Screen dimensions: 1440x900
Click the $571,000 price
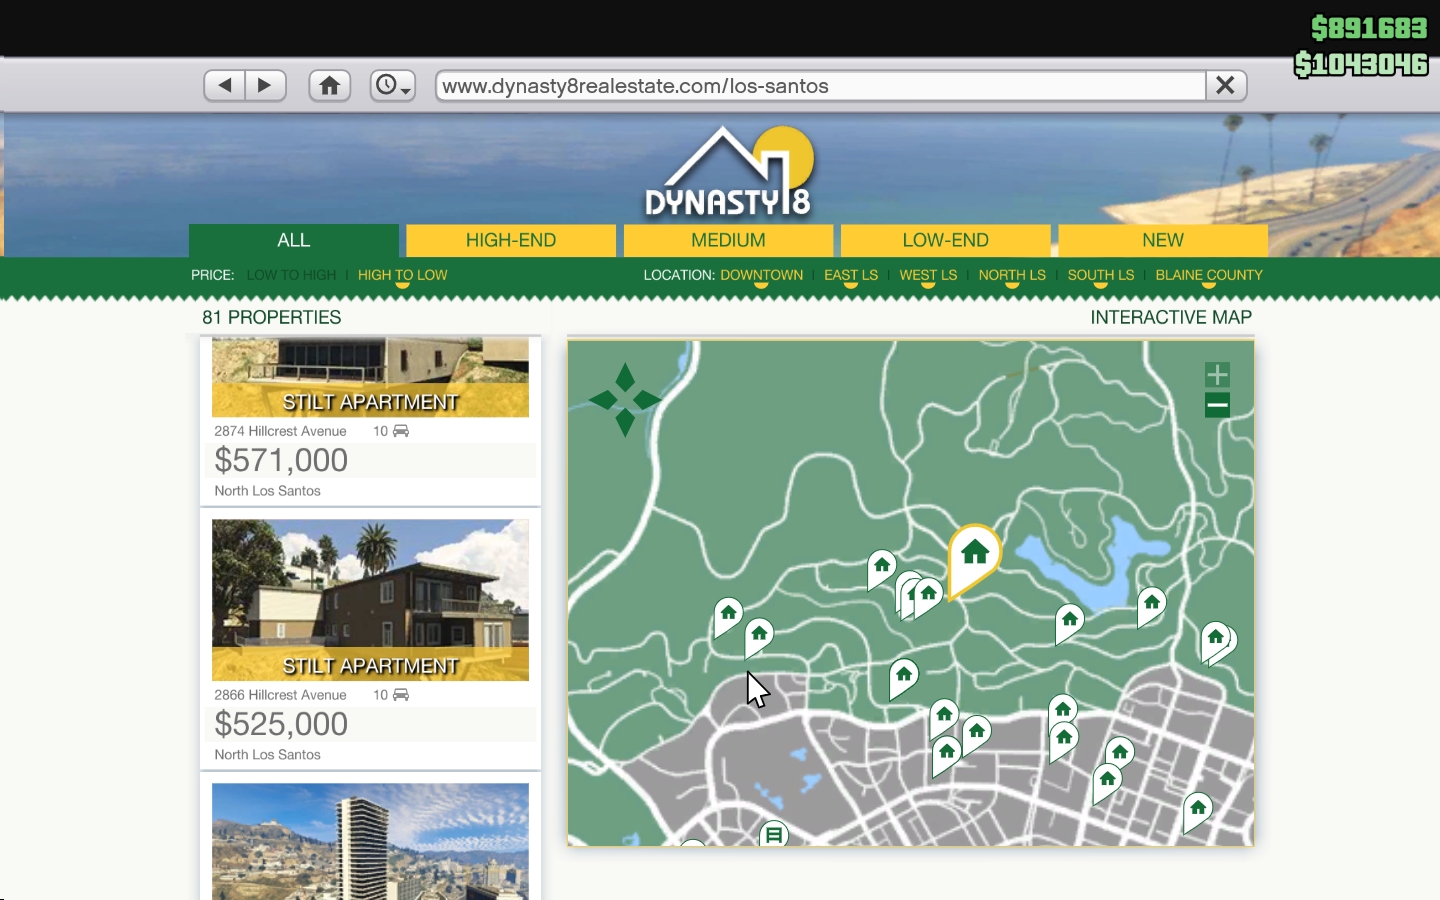(x=281, y=460)
